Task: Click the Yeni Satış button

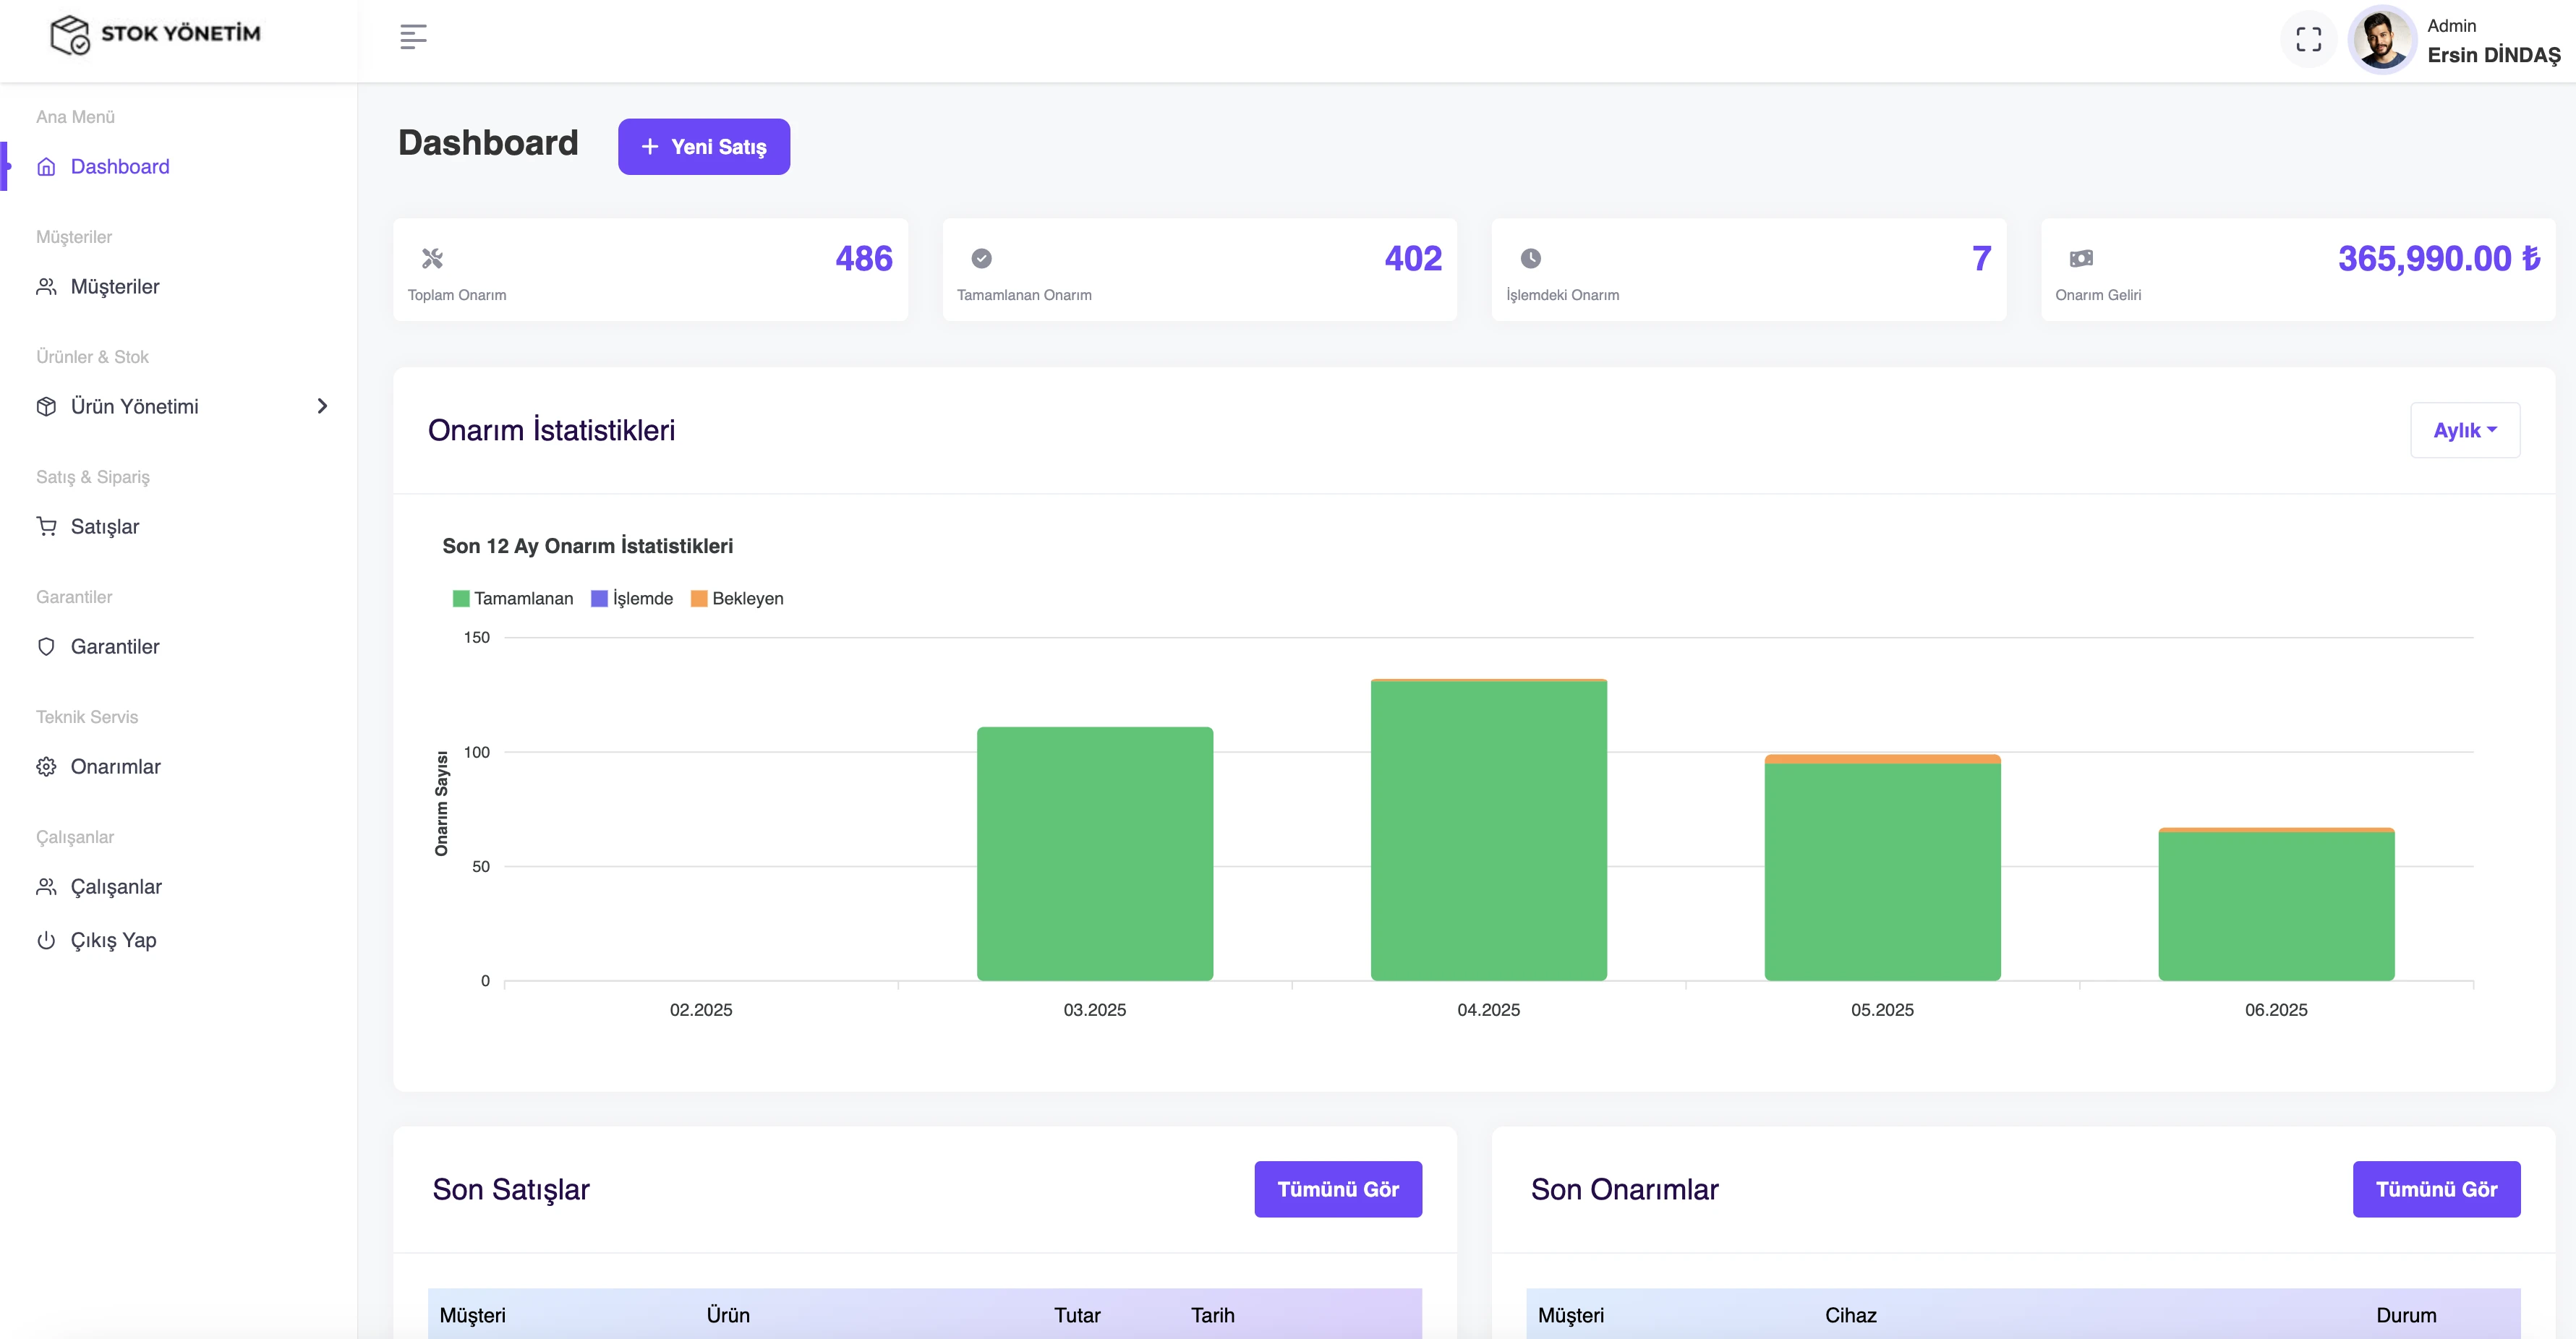Action: coord(703,147)
